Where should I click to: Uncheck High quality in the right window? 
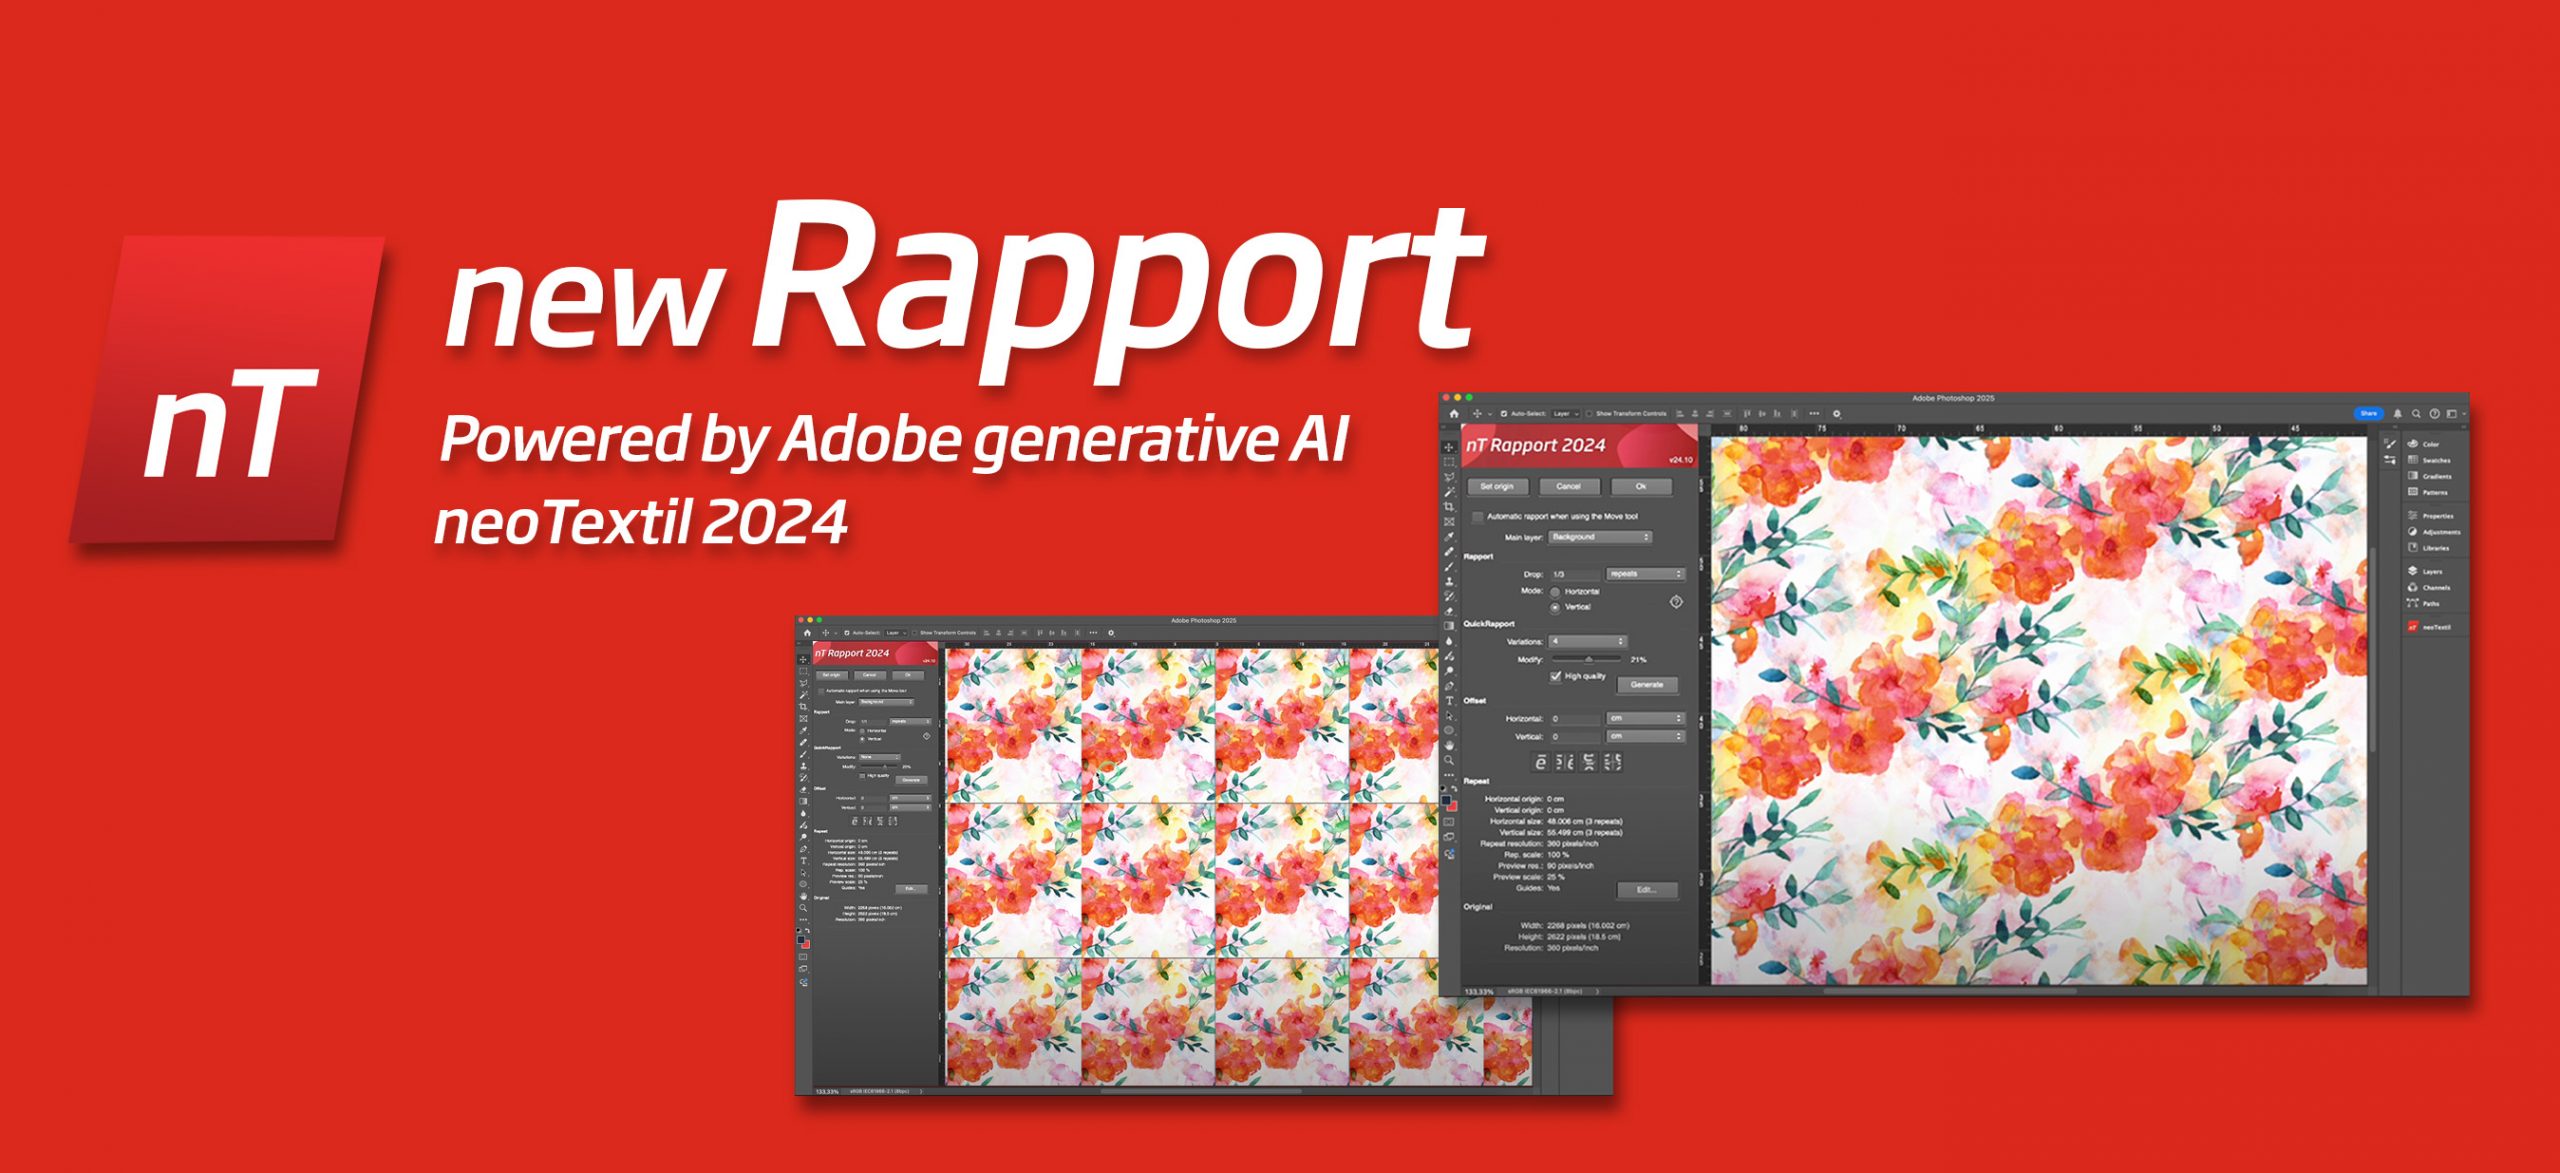[x=1556, y=677]
